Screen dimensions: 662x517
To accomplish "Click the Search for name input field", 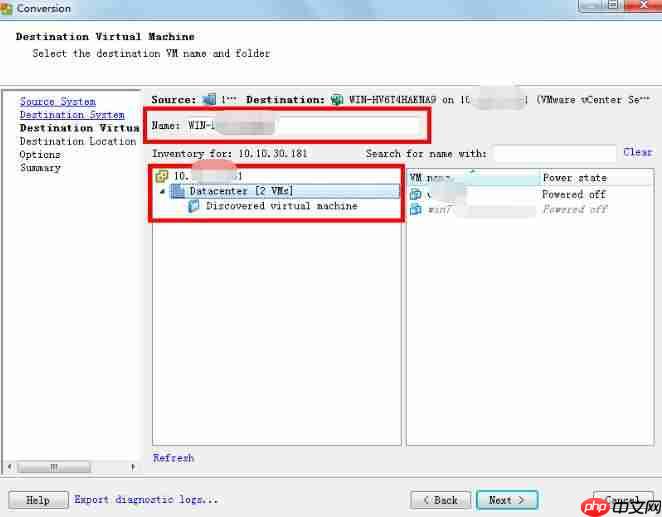I will [x=555, y=154].
